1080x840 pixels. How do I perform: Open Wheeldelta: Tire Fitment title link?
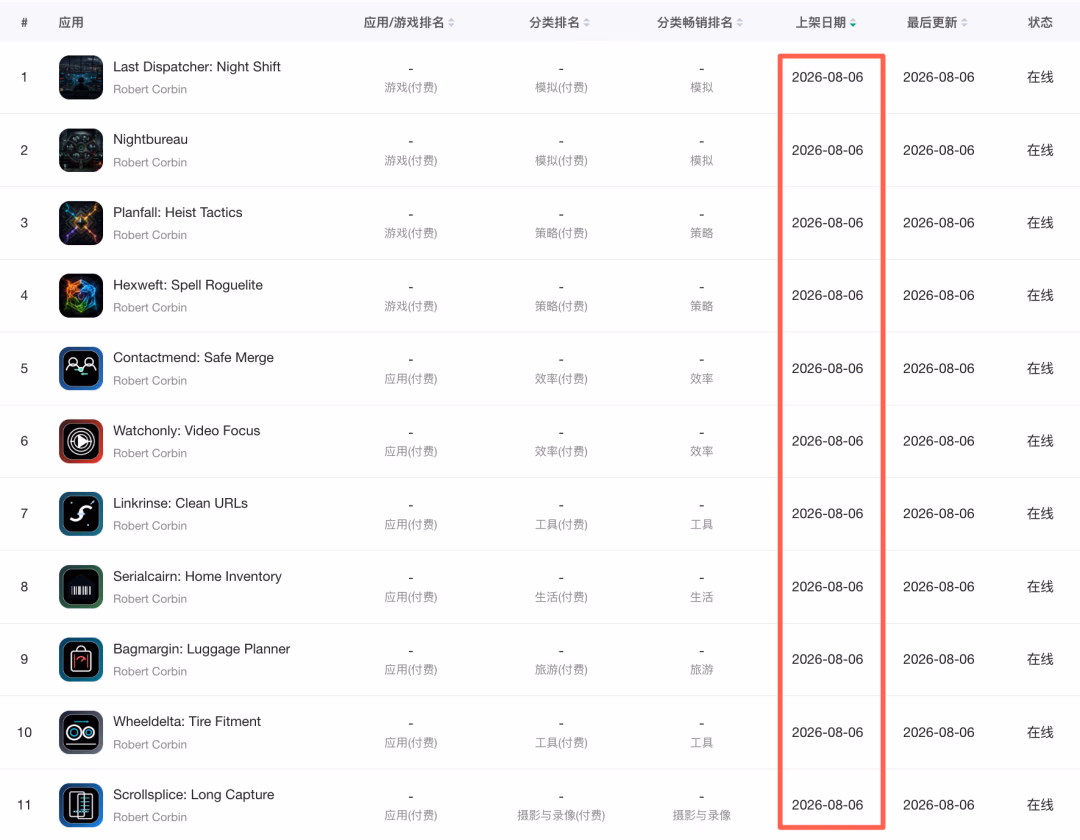[187, 722]
